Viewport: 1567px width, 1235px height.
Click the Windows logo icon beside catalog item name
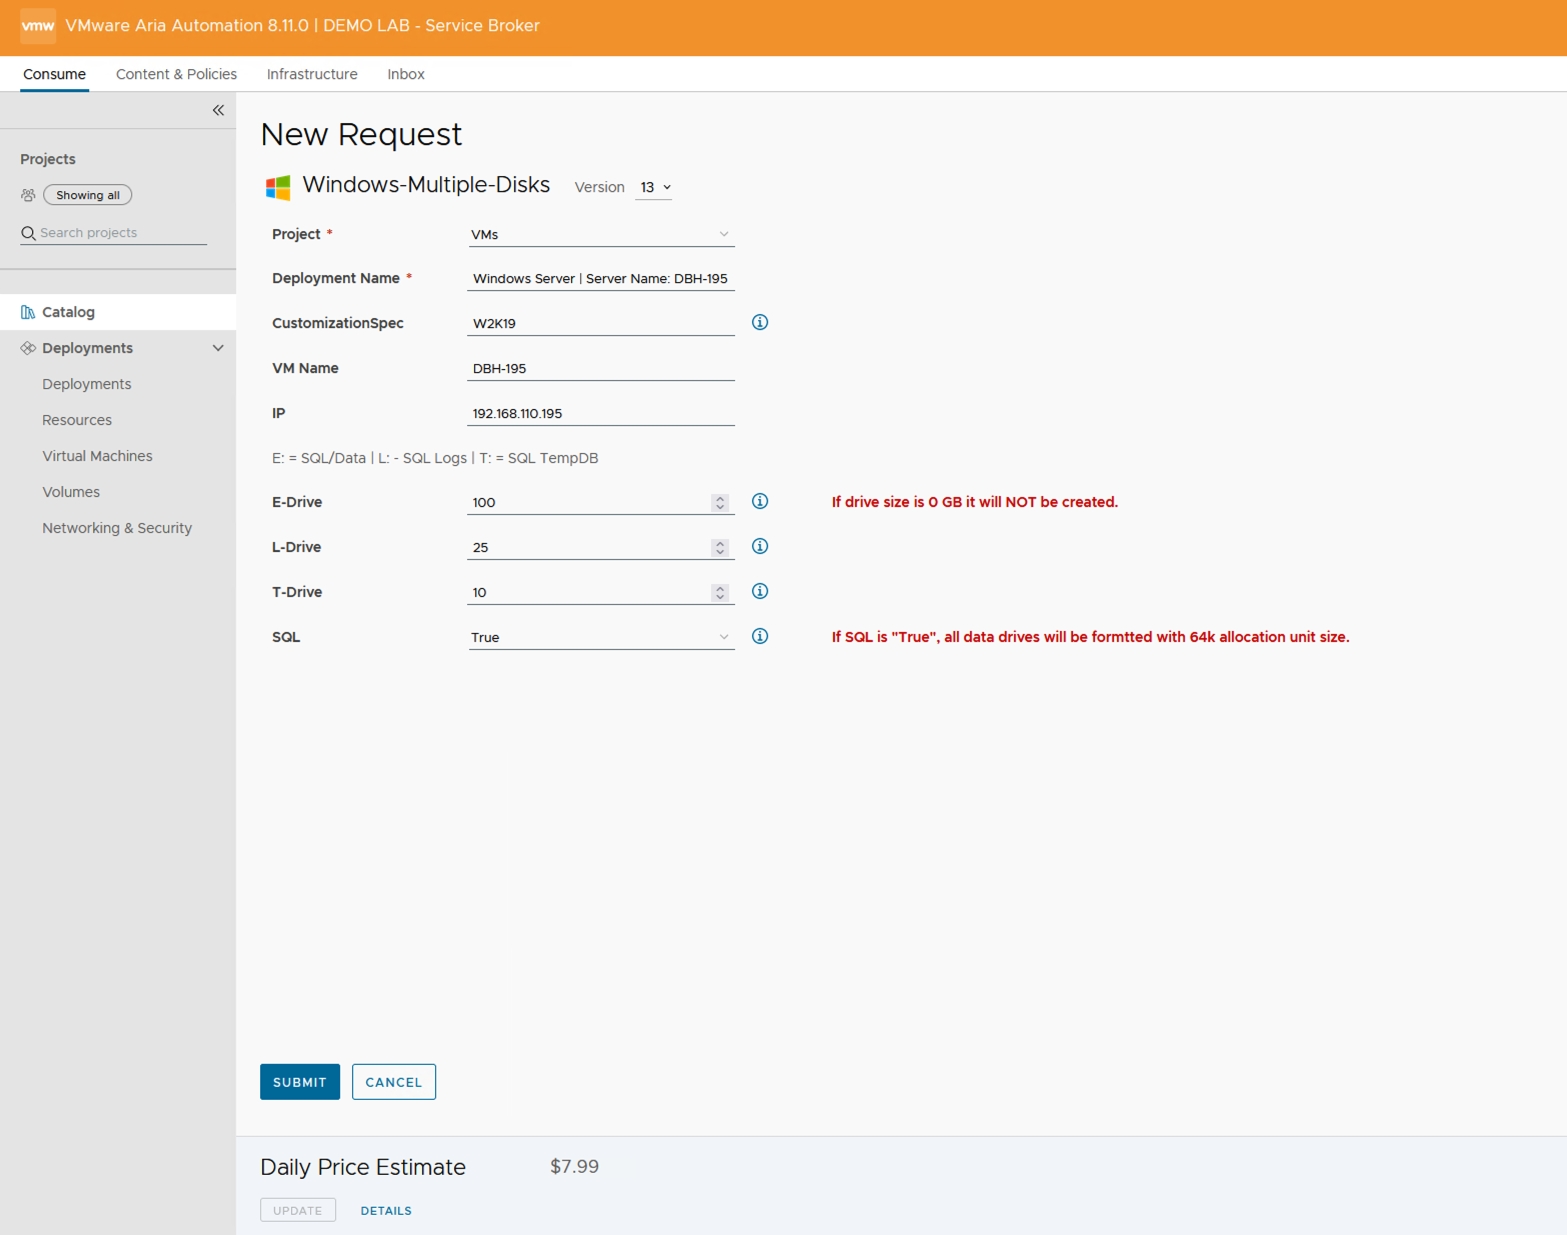[278, 187]
